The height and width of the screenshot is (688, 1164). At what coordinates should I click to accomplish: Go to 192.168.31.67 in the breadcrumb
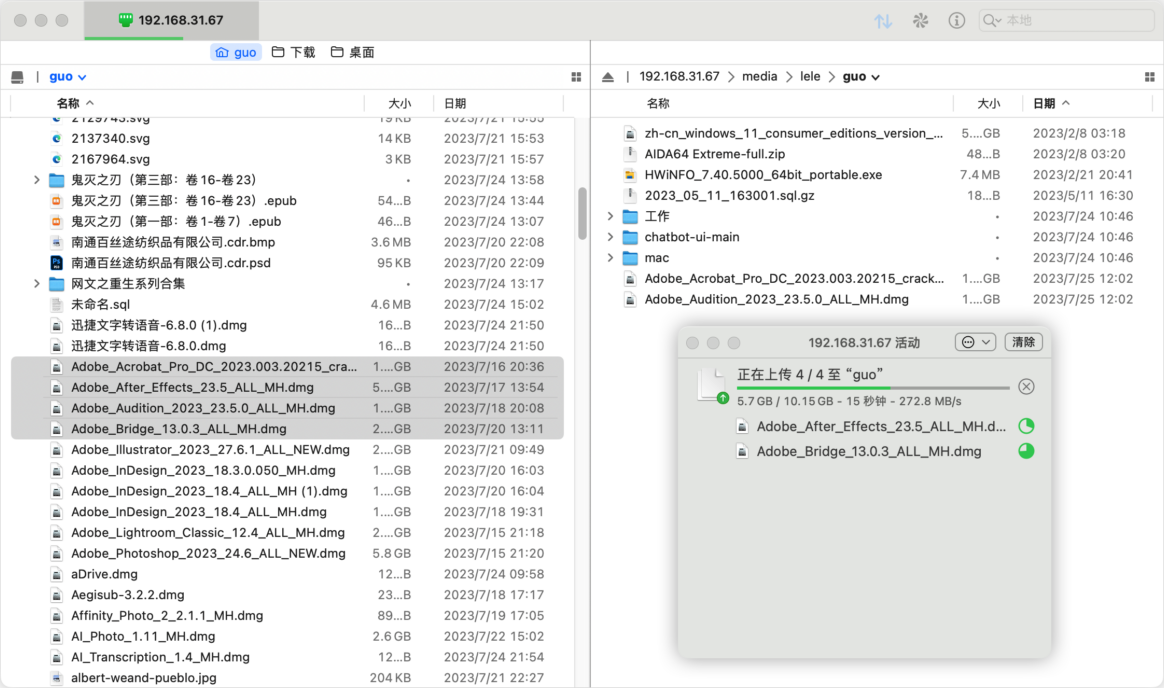tap(679, 76)
